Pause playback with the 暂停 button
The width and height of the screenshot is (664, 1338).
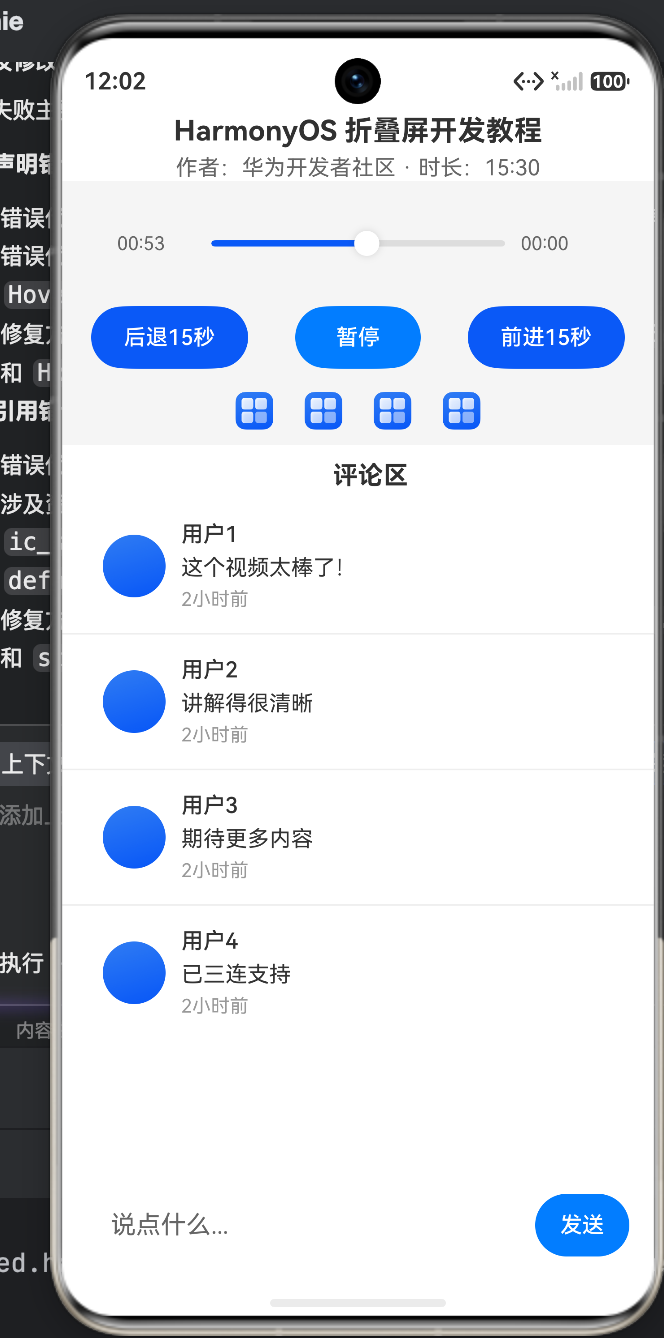[358, 337]
